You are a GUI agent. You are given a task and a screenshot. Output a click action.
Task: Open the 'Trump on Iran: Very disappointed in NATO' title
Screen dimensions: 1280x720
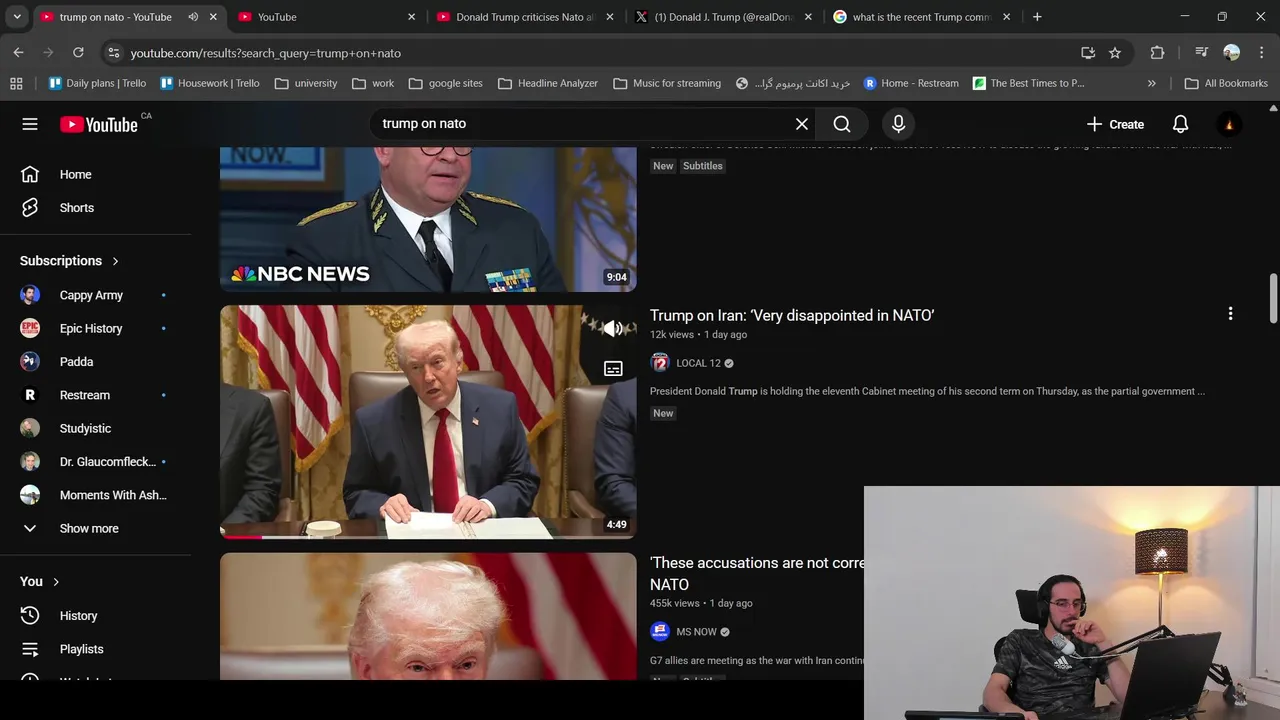point(792,315)
